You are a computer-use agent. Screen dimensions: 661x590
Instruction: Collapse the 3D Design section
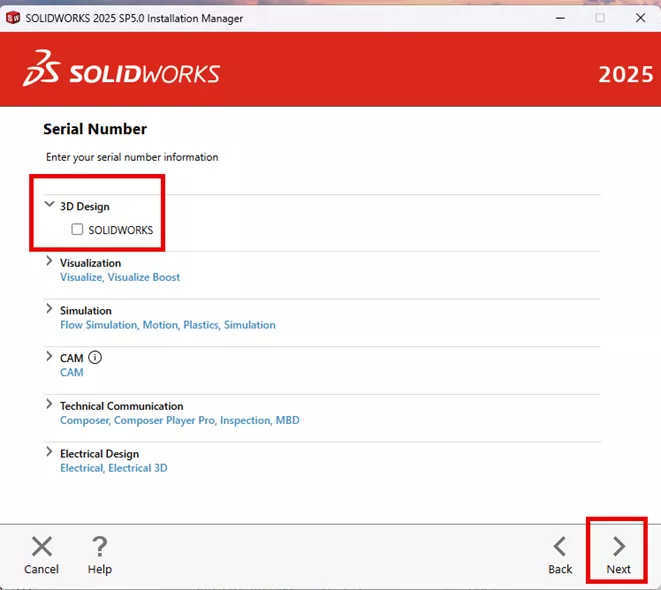[x=49, y=204]
